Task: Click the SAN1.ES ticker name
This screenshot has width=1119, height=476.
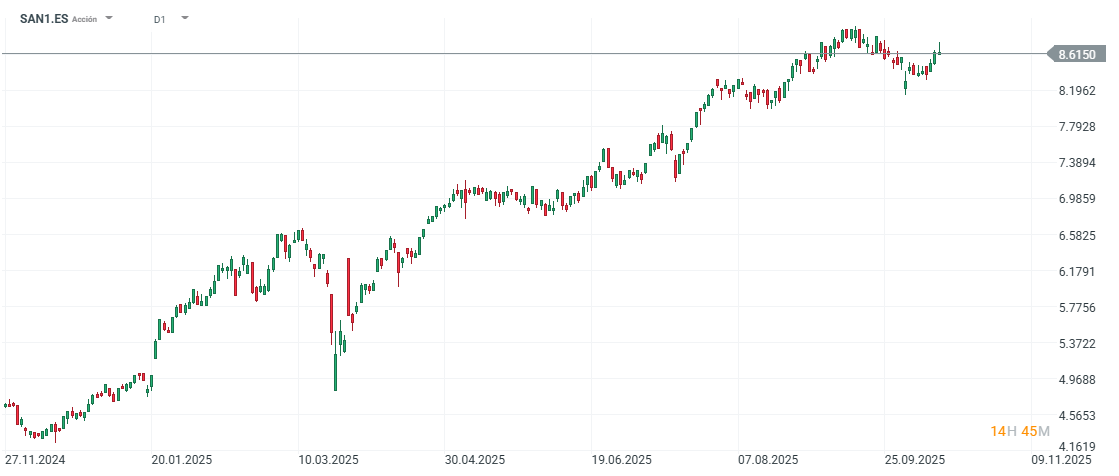Action: click(44, 19)
